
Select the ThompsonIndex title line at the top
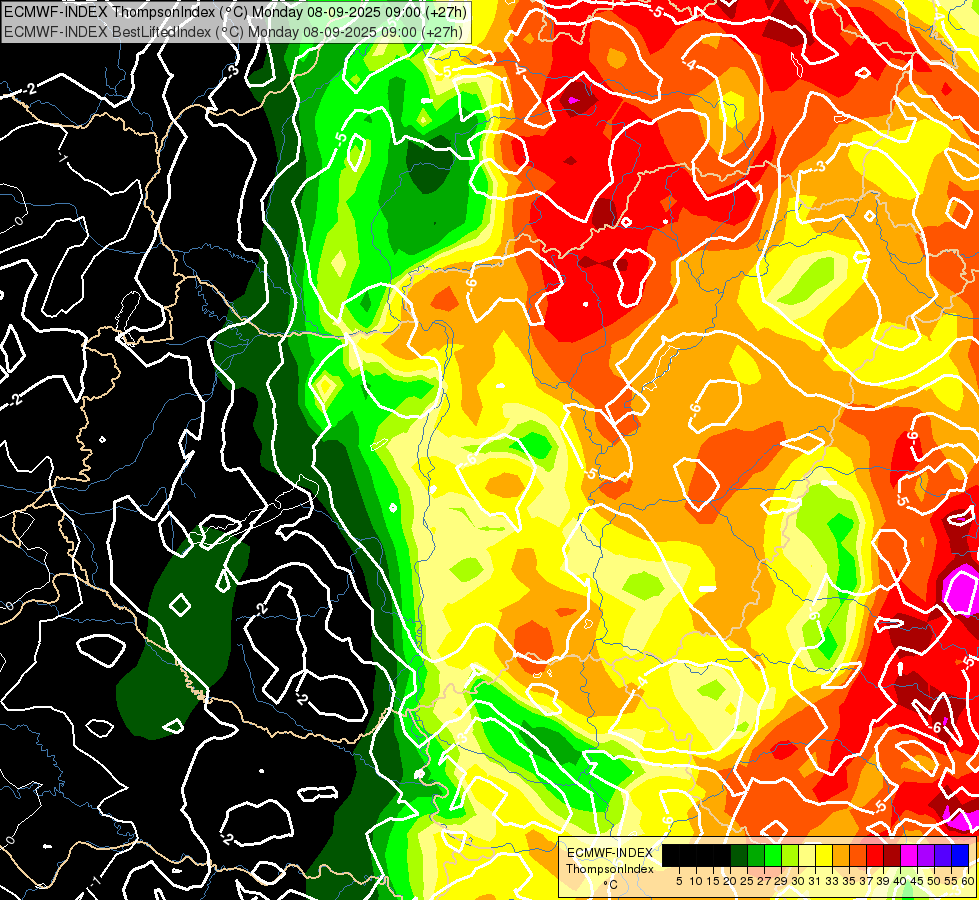[x=234, y=12]
